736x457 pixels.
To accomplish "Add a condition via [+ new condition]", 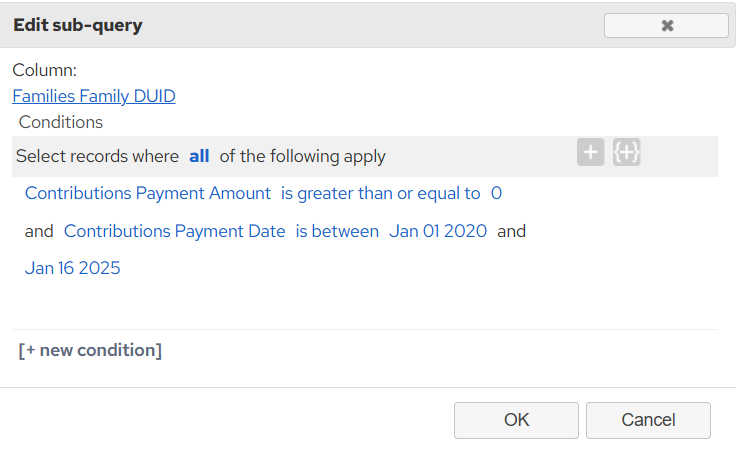I will pyautogui.click(x=90, y=350).
